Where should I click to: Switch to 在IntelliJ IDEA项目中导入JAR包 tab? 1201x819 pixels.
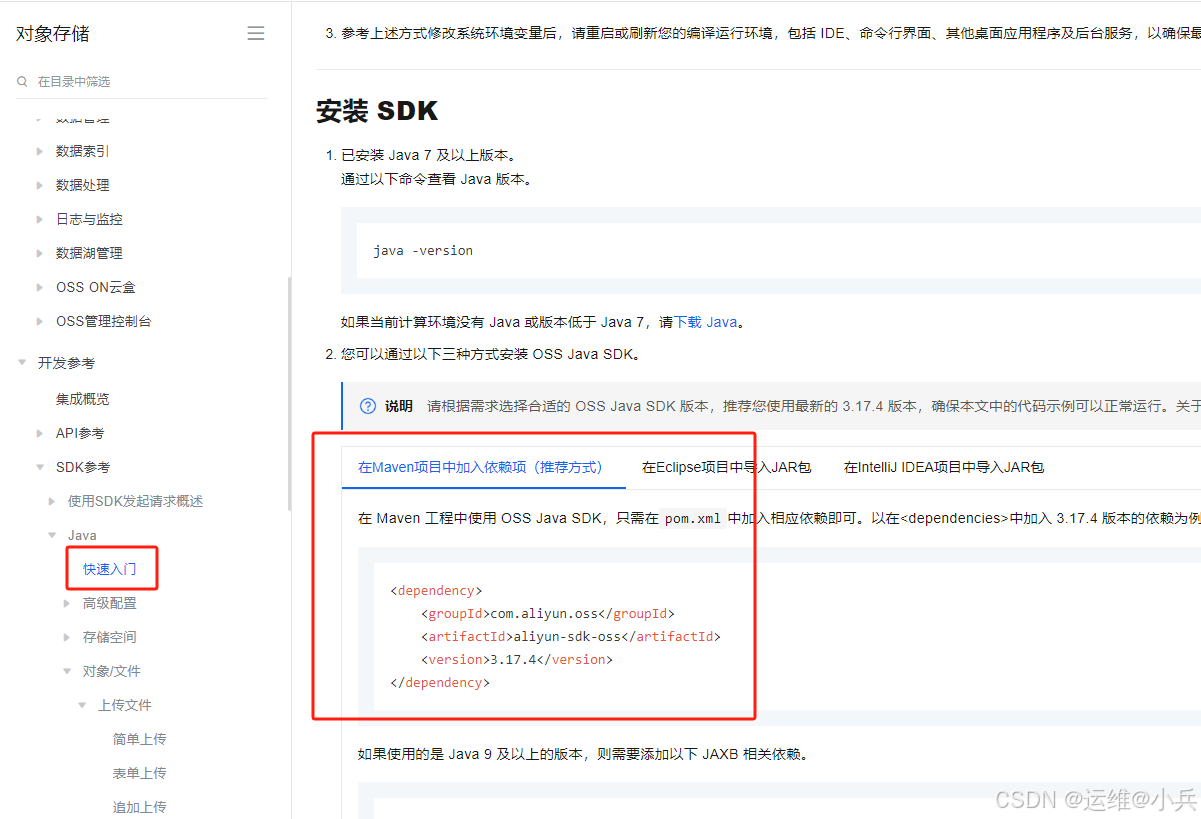(x=944, y=467)
